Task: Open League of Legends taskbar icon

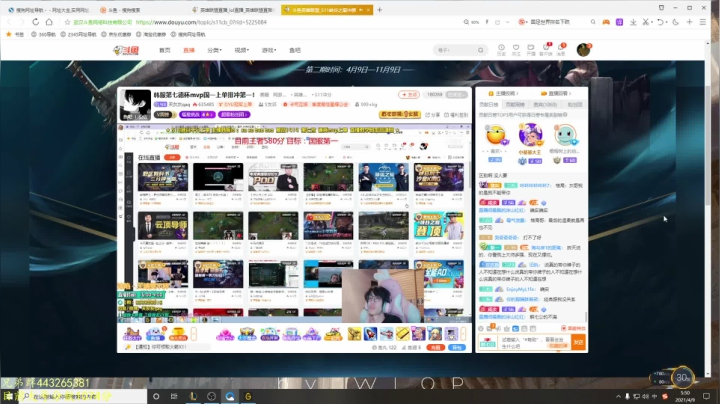Action: (x=193, y=396)
